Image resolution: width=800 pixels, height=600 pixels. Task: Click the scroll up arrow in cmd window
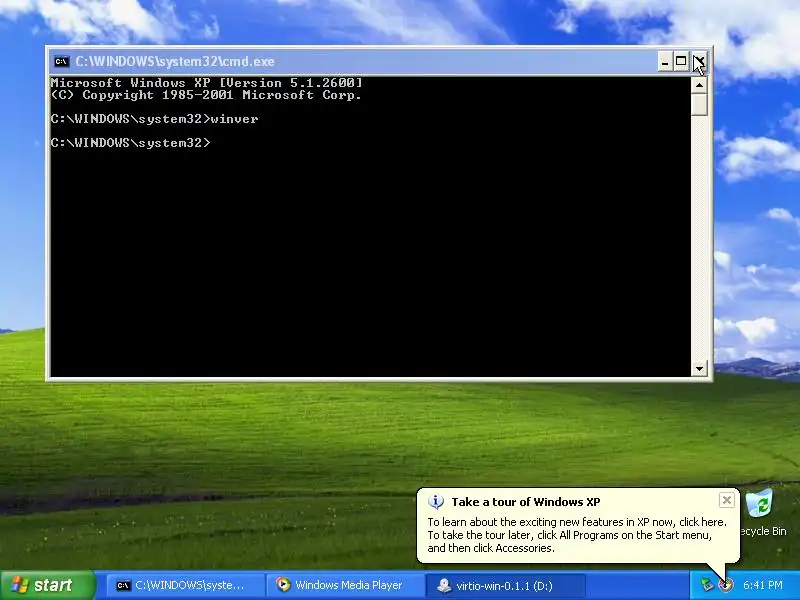tap(699, 85)
